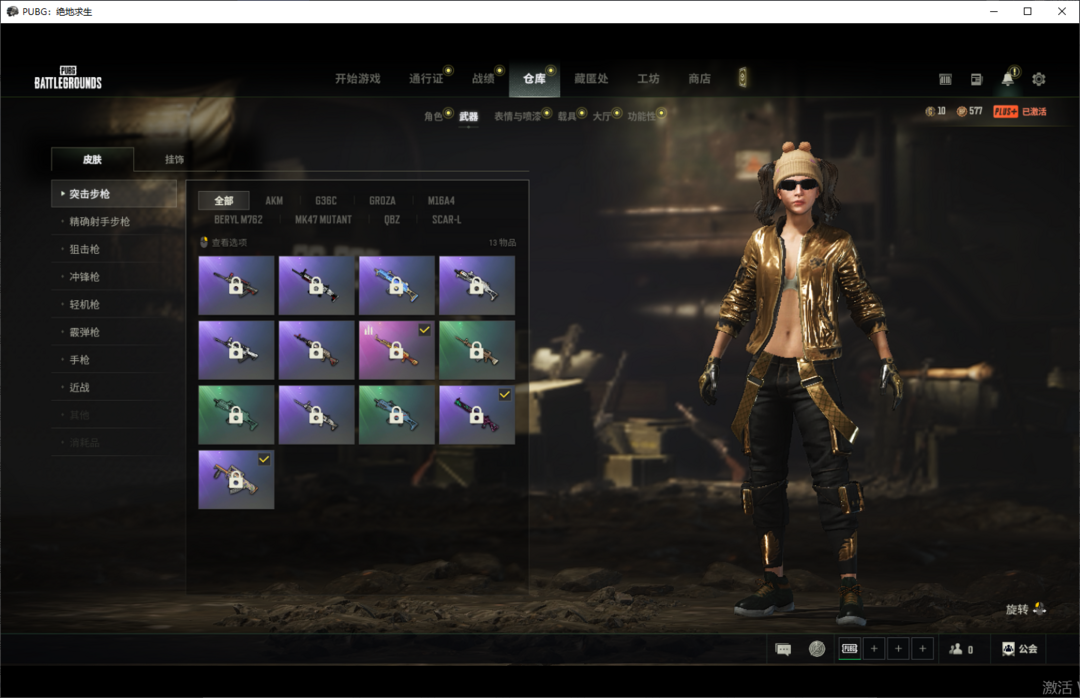The width and height of the screenshot is (1080, 698).
Task: Open the 商店 tab
Action: (699, 79)
